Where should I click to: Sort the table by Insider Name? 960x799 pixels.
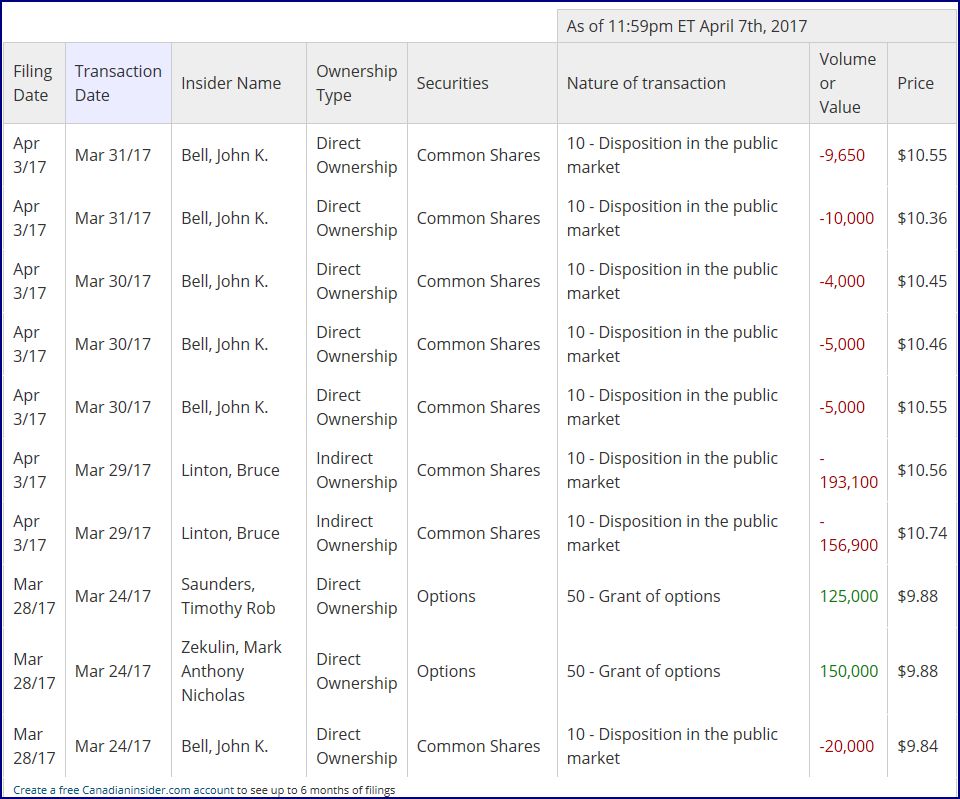tap(231, 83)
